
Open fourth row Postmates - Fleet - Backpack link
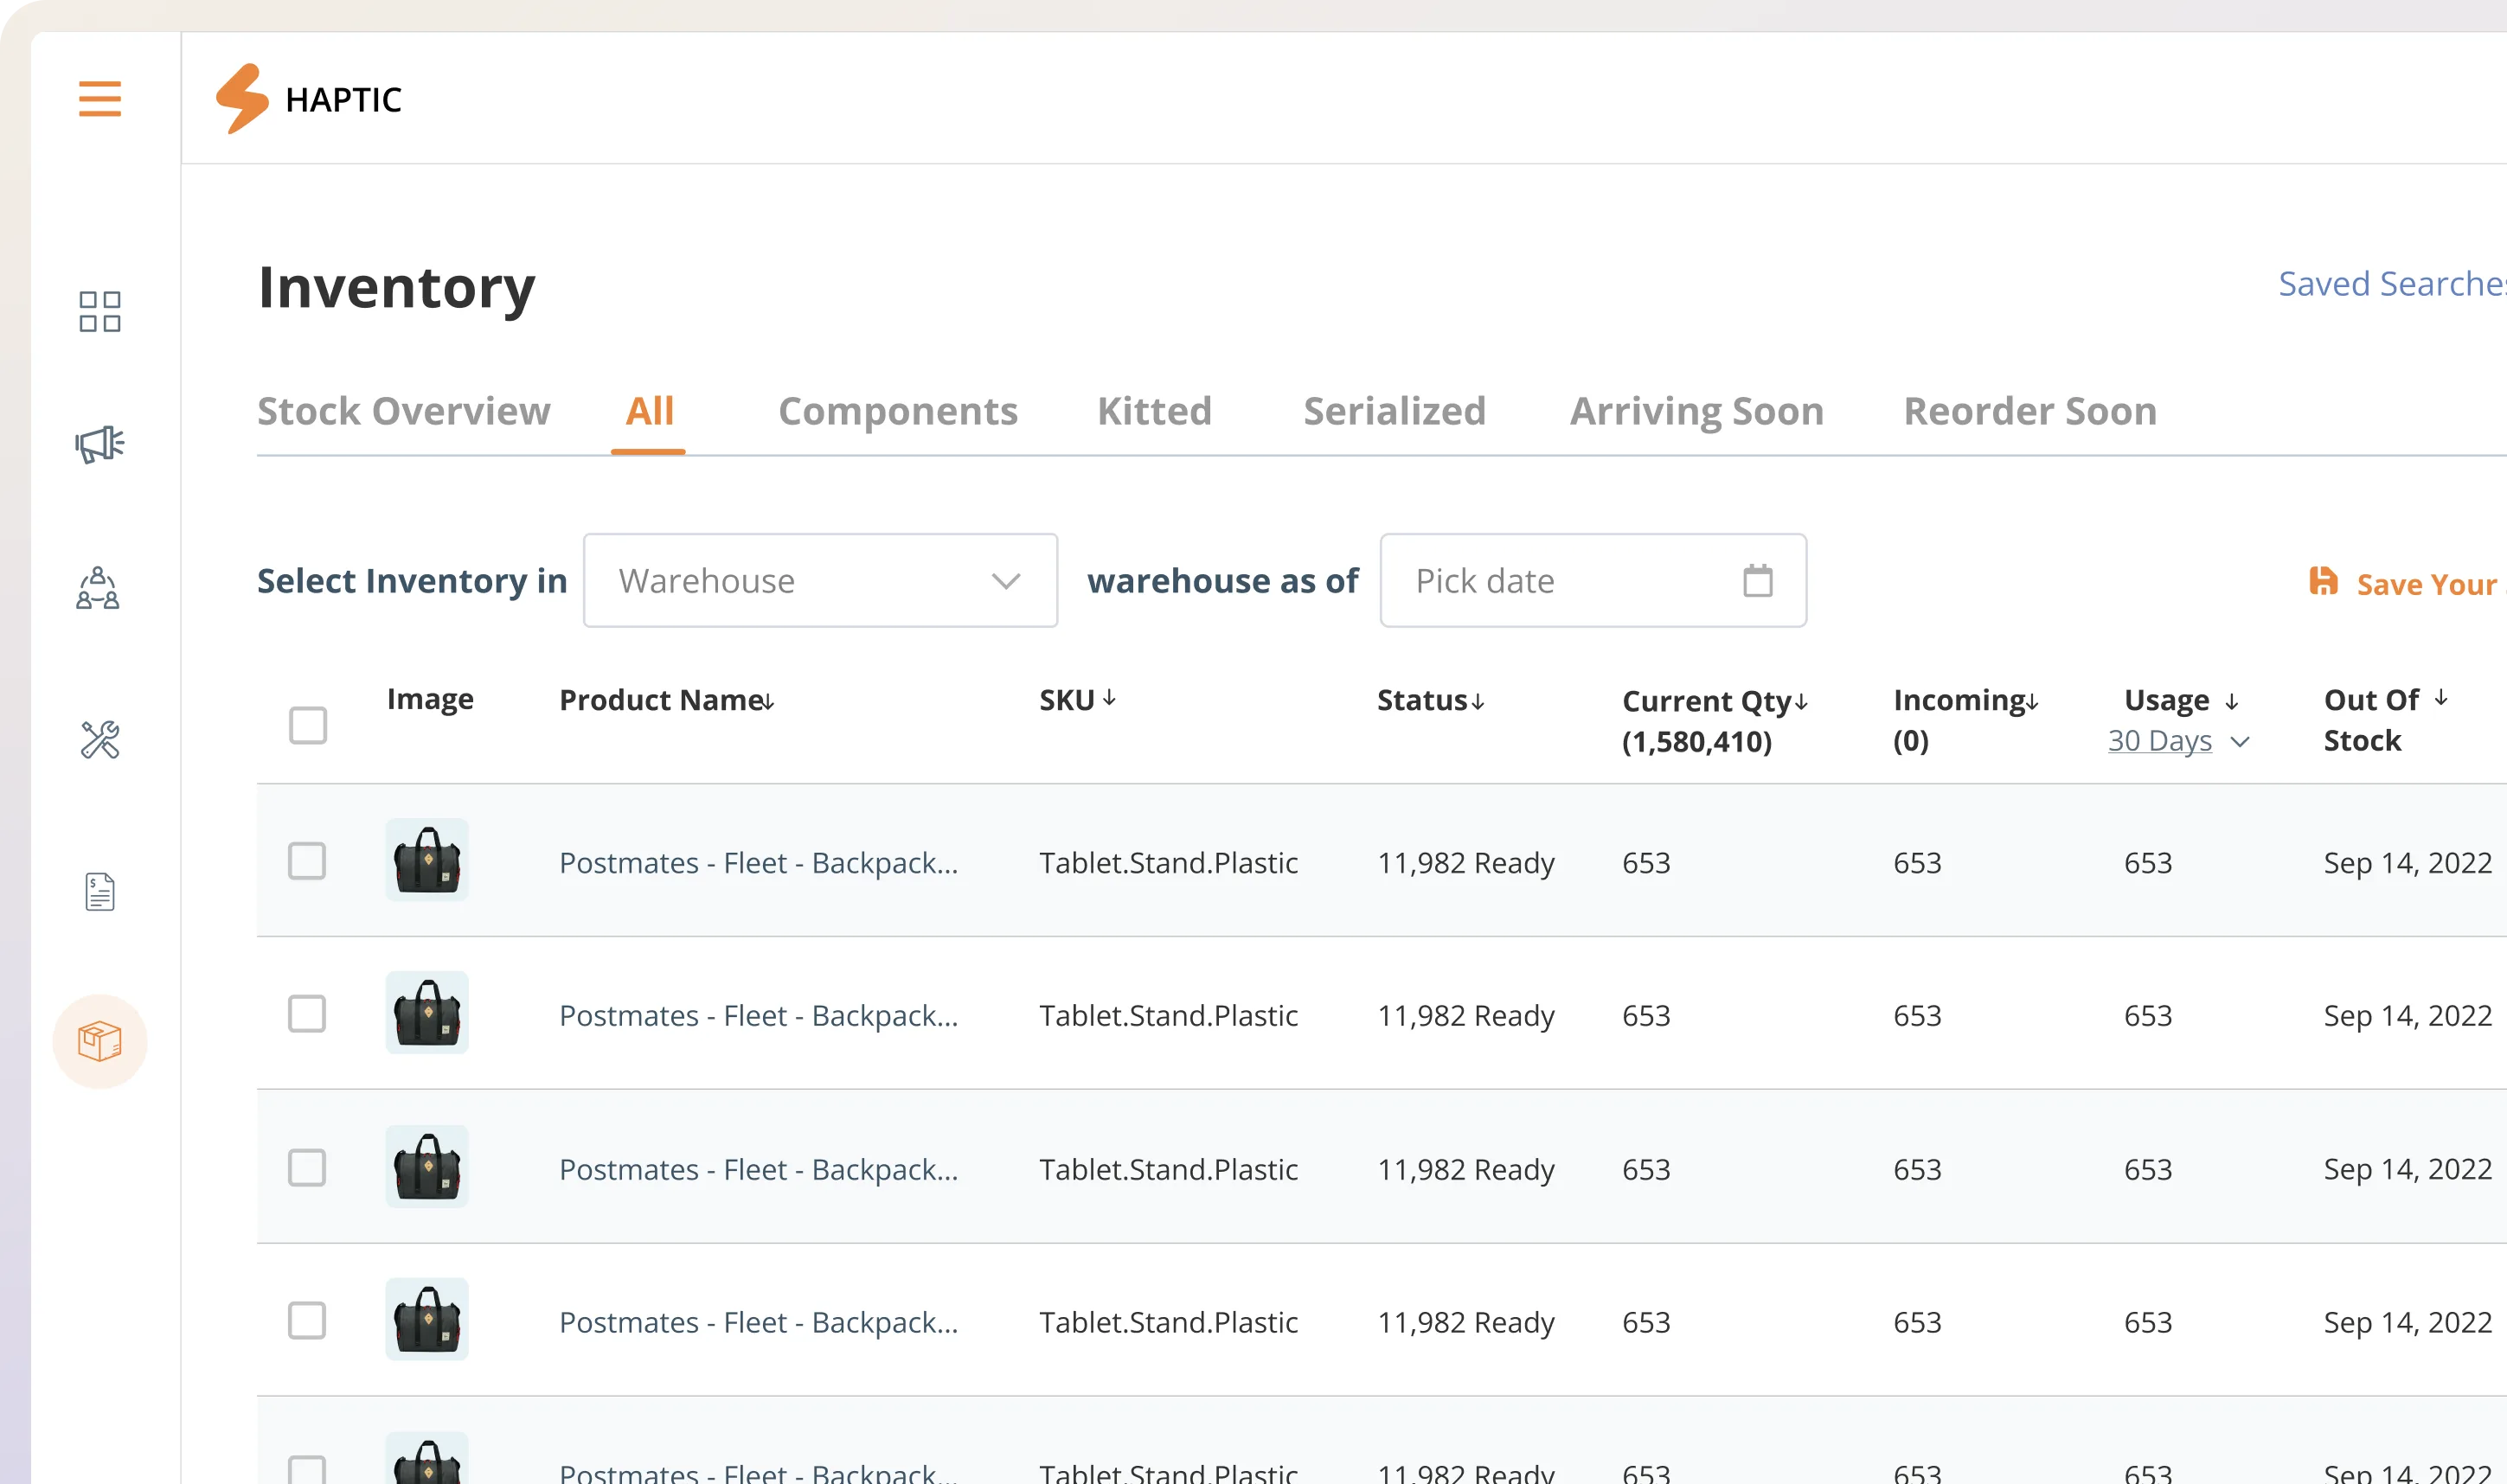[x=758, y=1323]
